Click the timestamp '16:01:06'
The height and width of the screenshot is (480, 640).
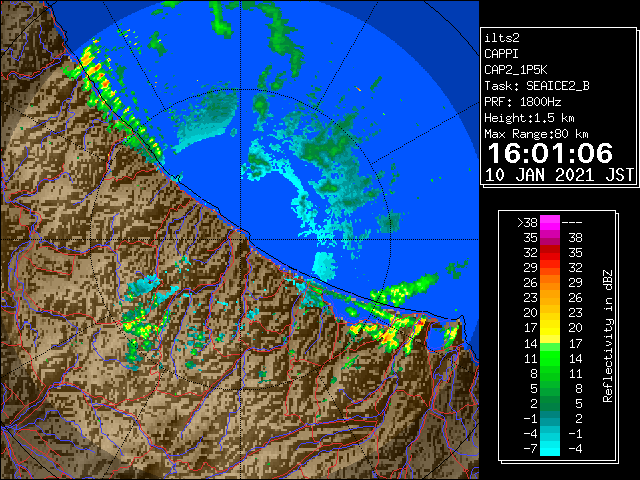tap(550, 153)
